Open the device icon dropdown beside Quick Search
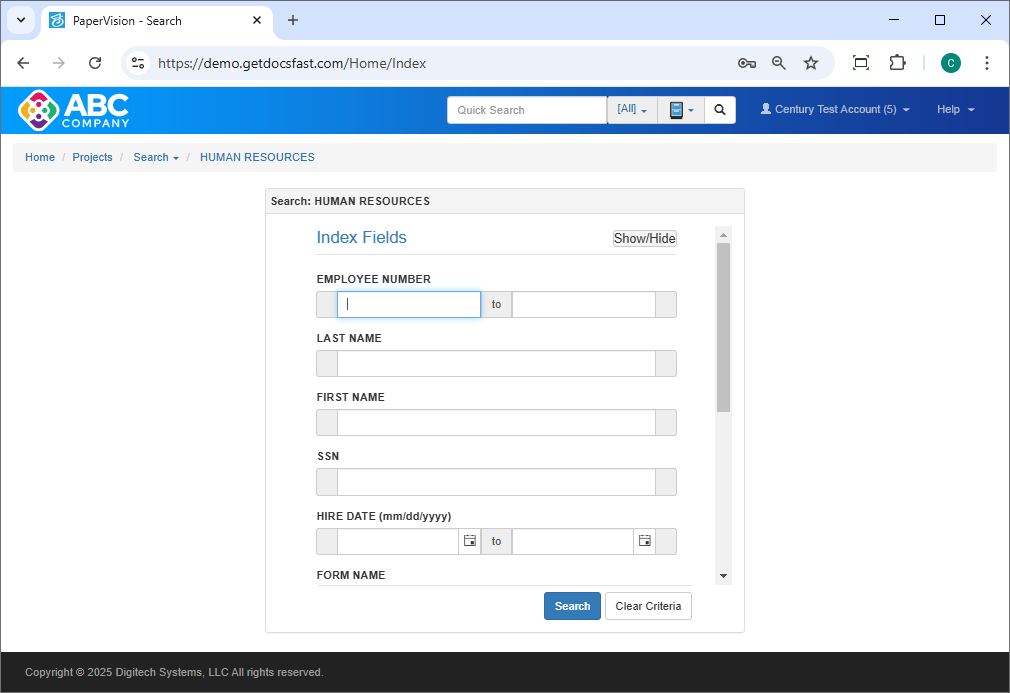 (x=681, y=110)
